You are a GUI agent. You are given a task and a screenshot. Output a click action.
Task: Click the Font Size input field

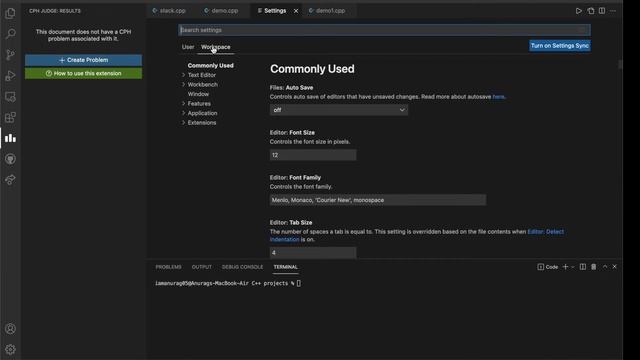pyautogui.click(x=313, y=155)
